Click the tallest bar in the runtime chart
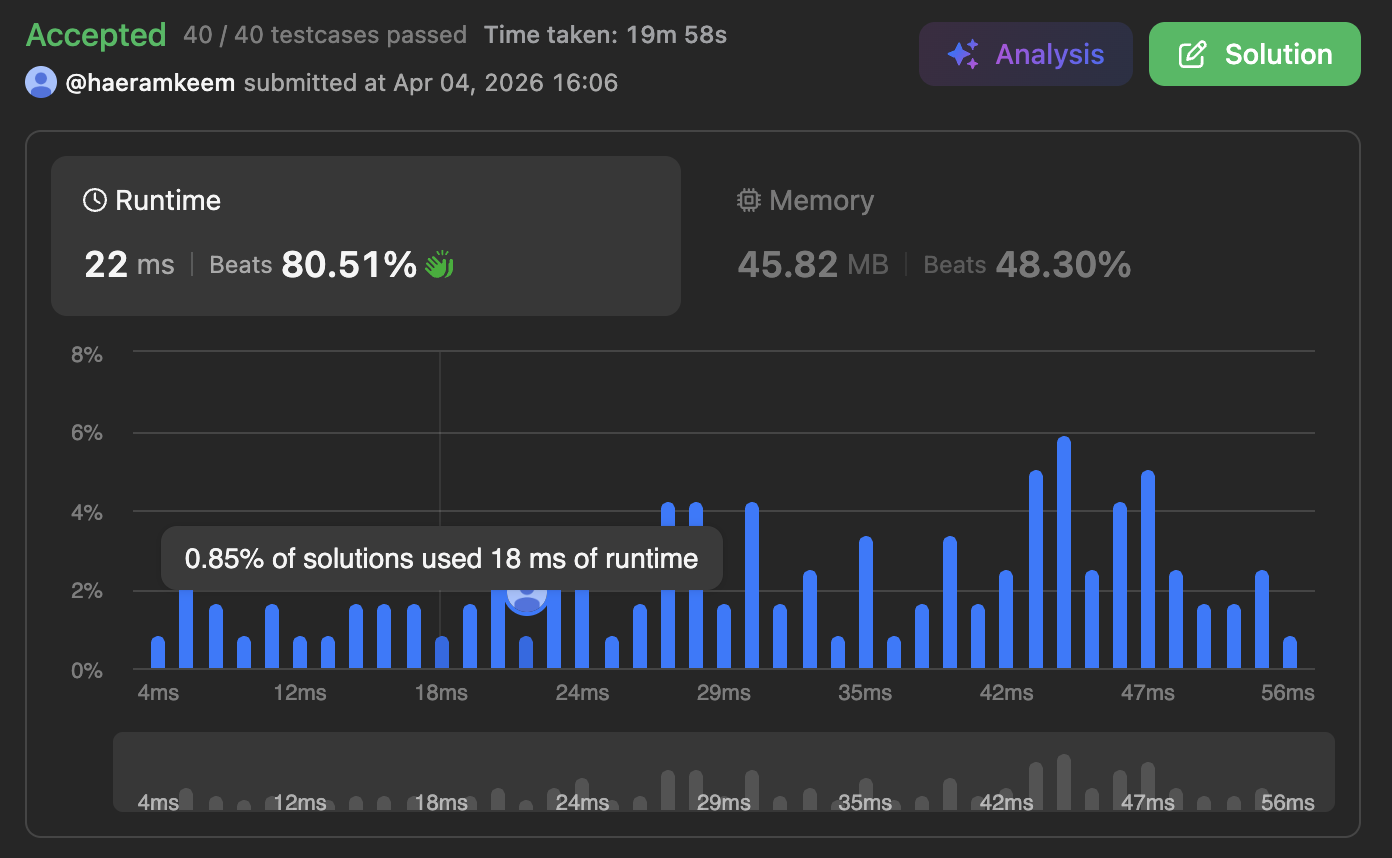Screen dimensions: 1392x858 [x=1064, y=553]
